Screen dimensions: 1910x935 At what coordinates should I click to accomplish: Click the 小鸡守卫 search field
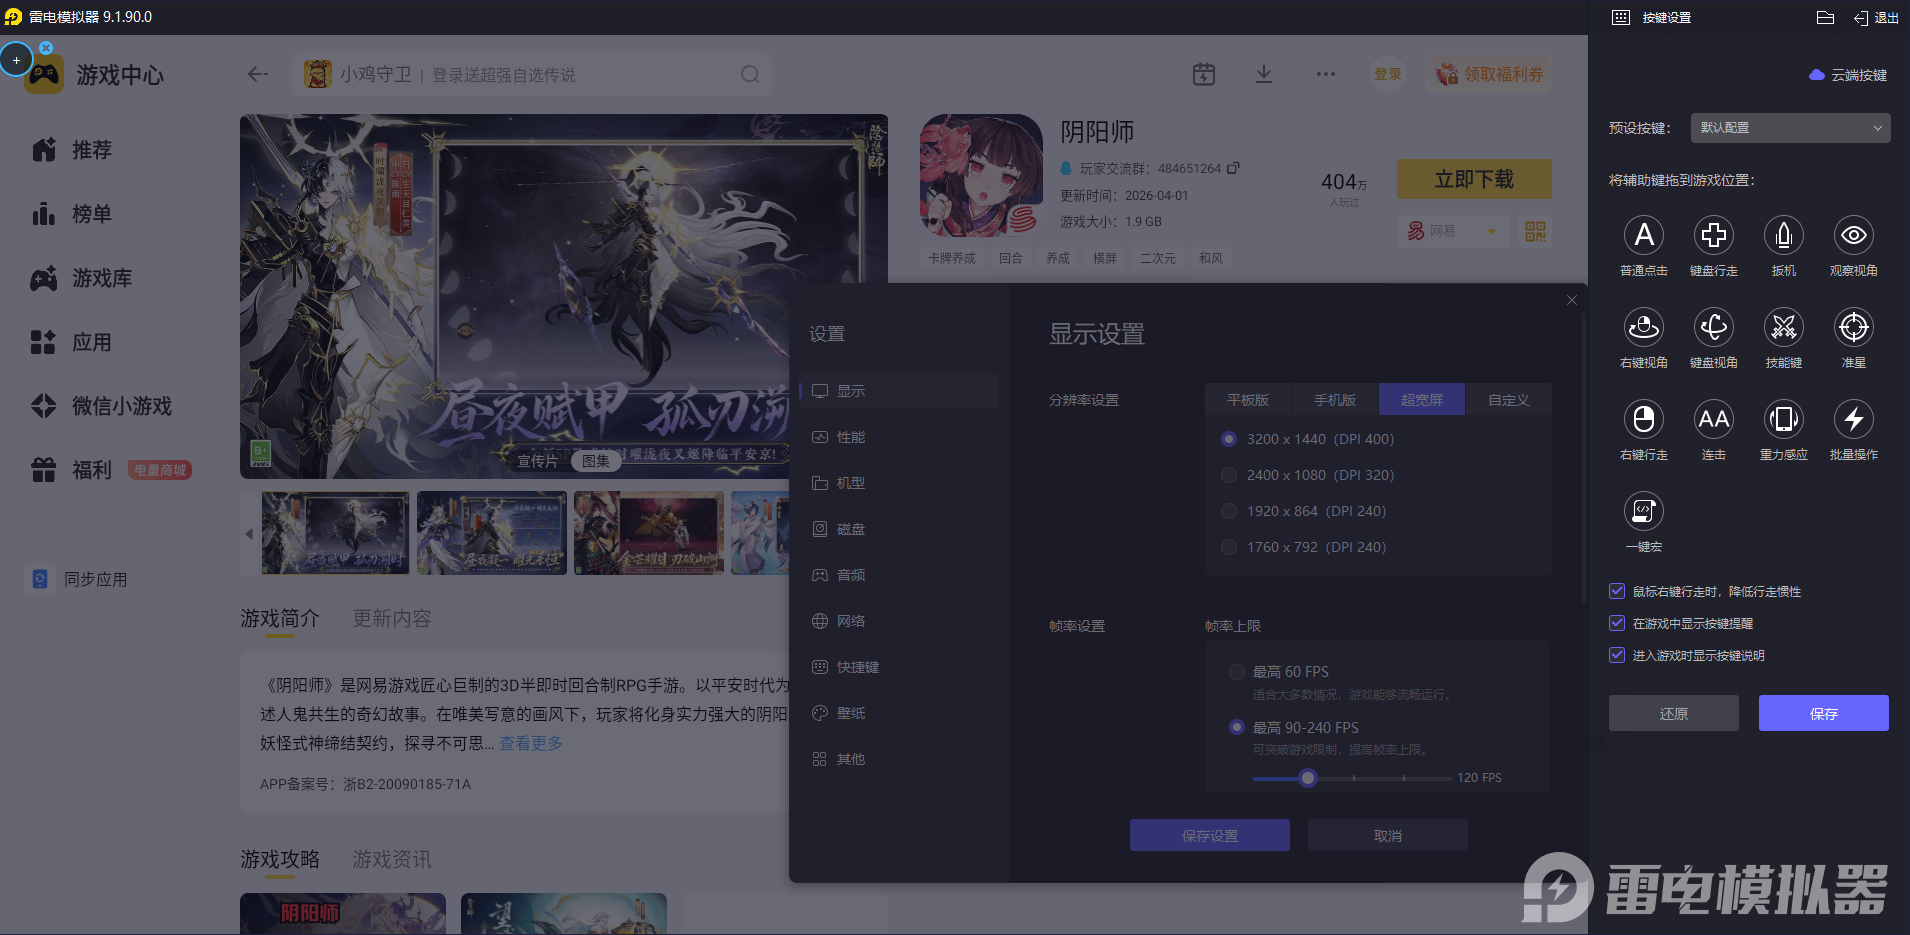point(530,75)
